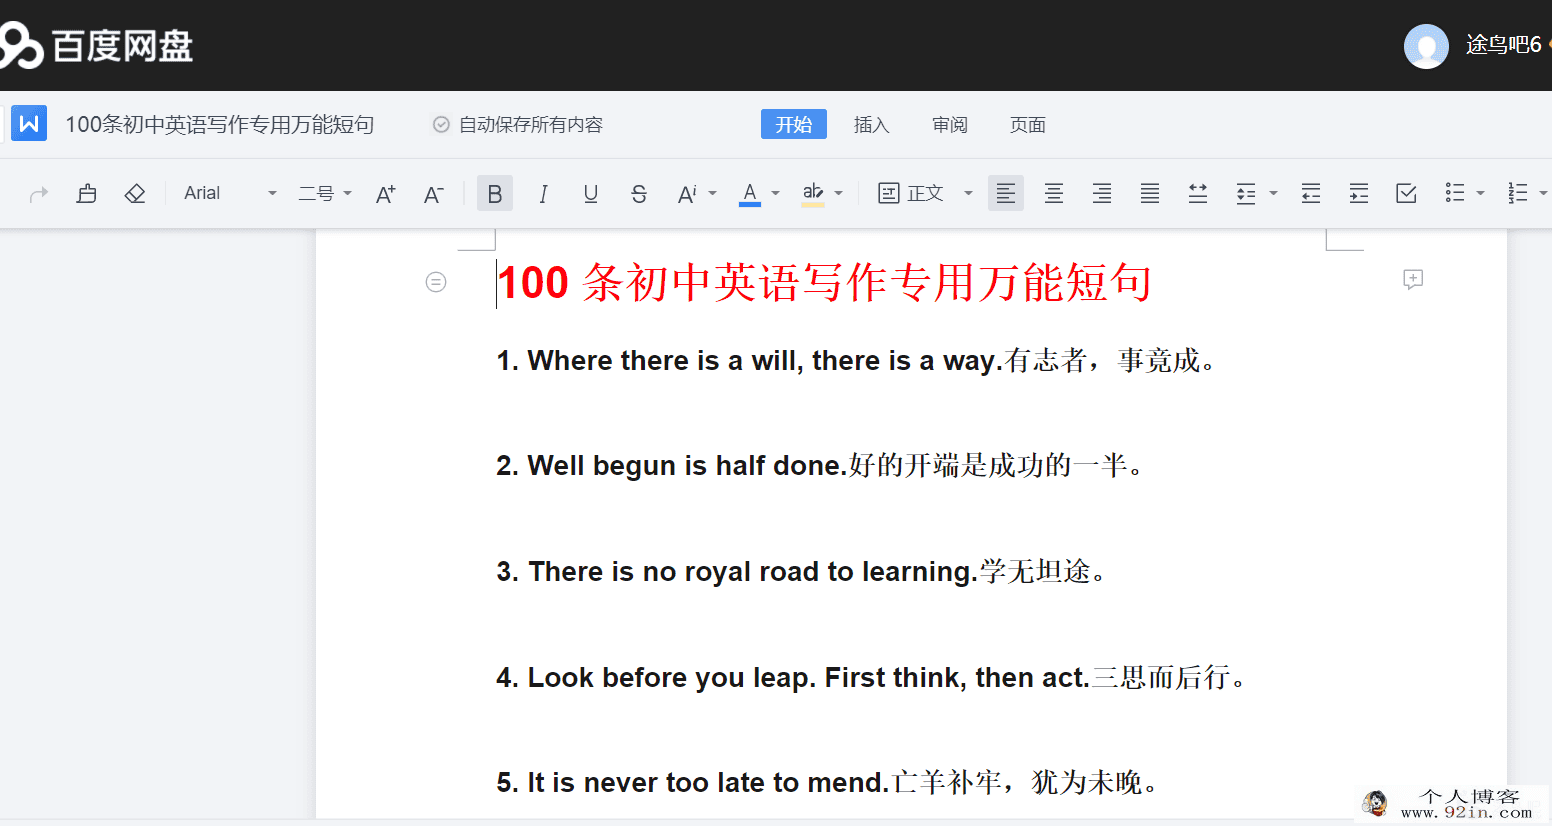Click the line "Well begun is half done"
1552x826 pixels.
(x=821, y=465)
